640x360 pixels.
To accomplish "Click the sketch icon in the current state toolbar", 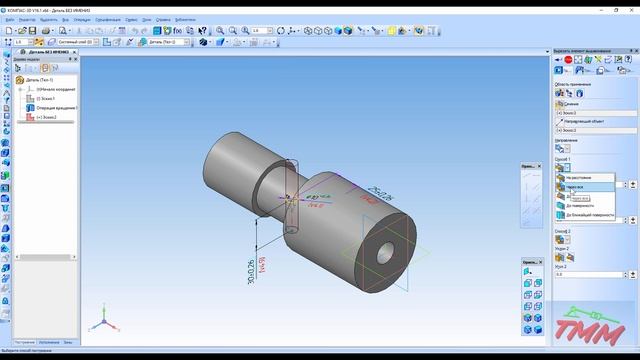I will point(107,42).
